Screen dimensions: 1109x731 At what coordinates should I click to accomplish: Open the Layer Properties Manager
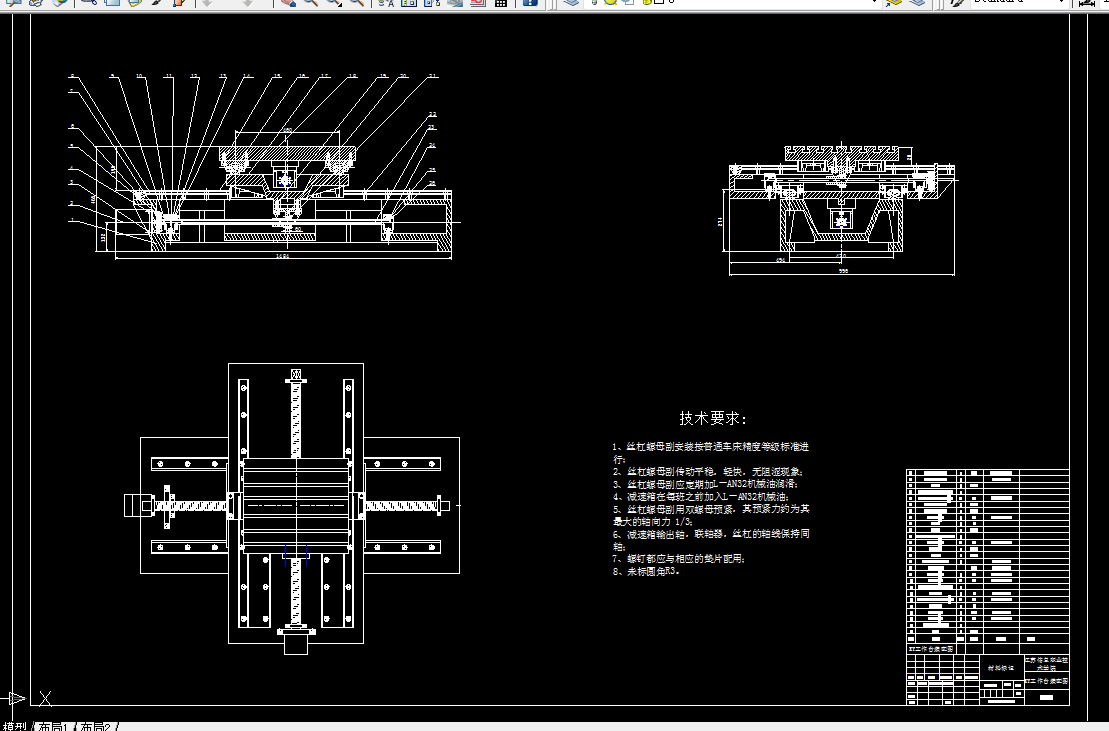[572, 4]
